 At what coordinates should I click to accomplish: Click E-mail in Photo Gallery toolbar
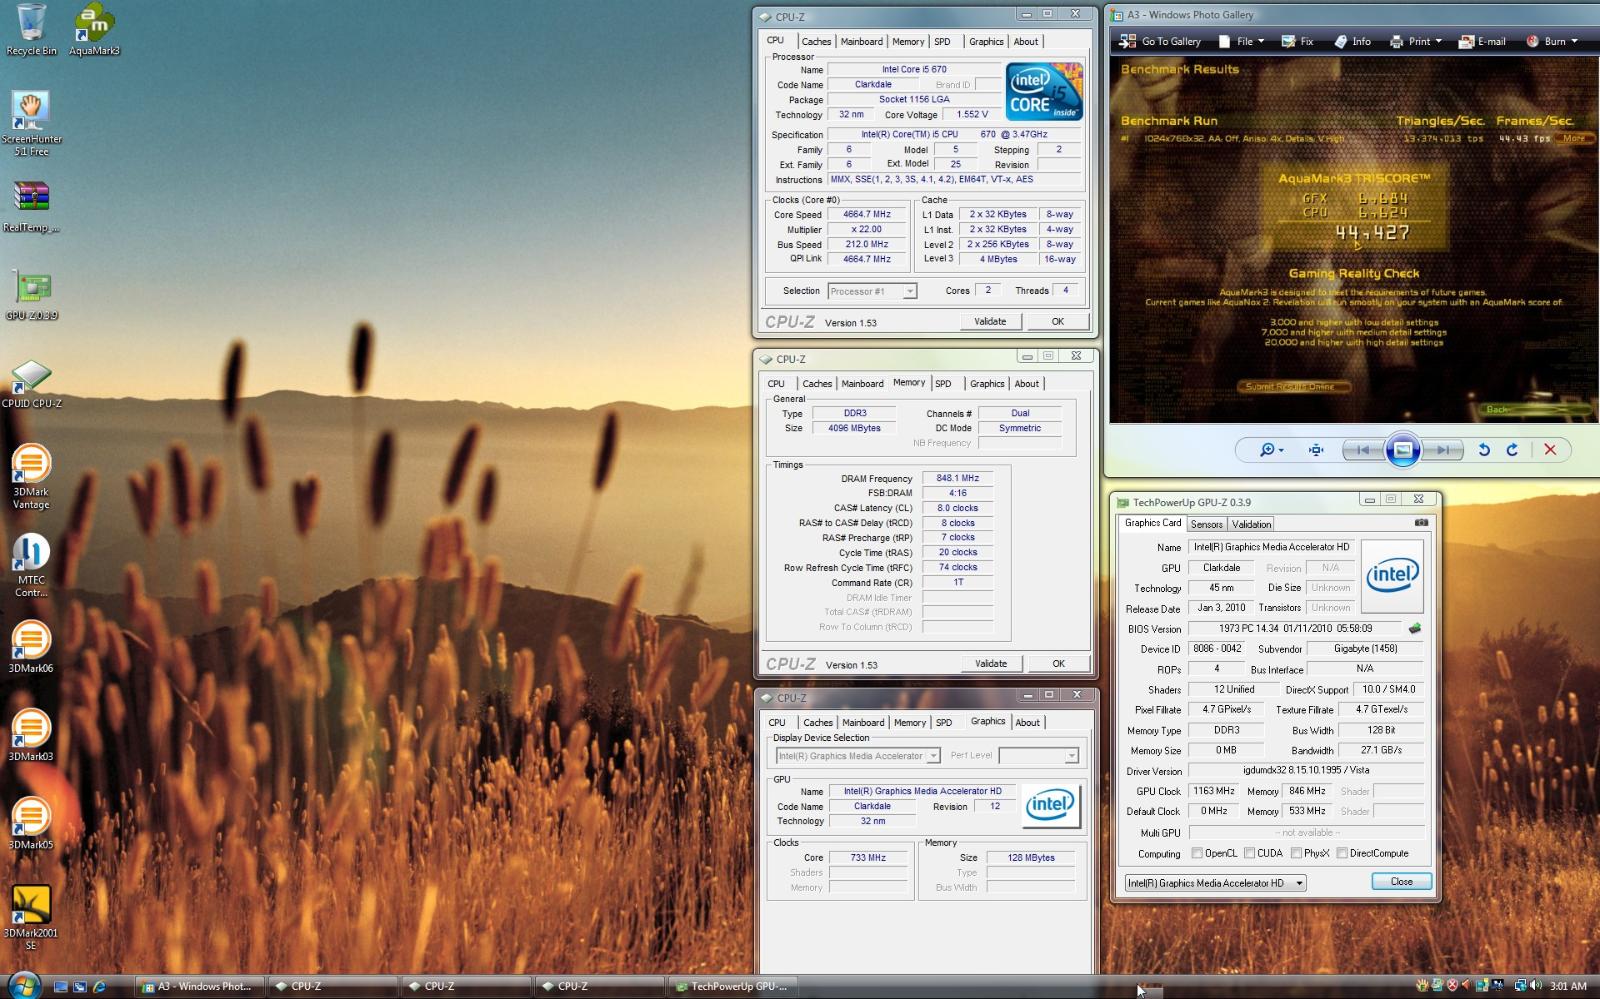[1482, 41]
